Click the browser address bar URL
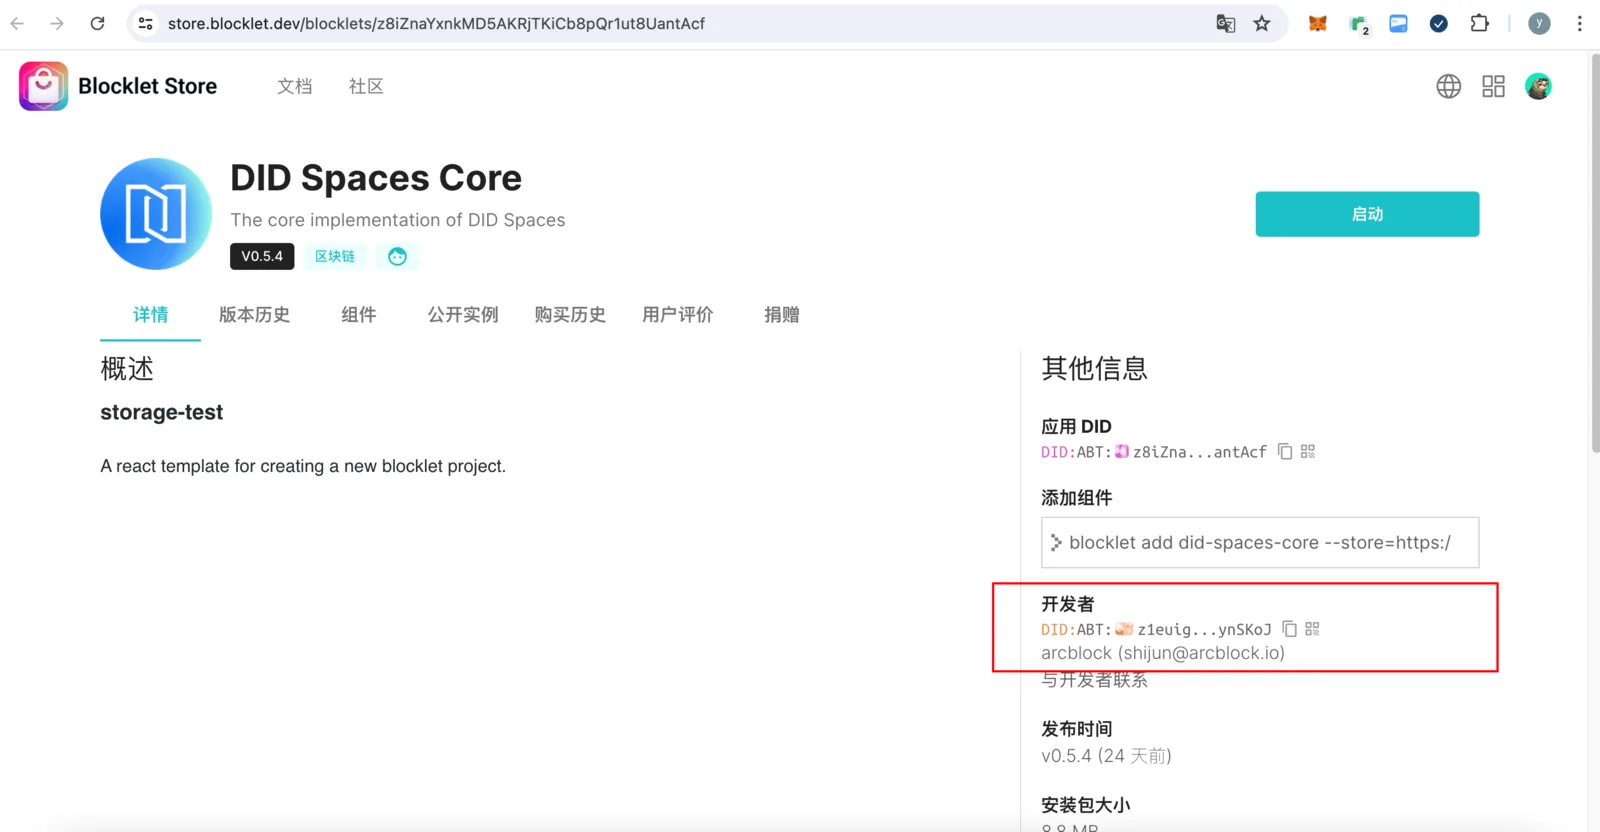 (436, 23)
